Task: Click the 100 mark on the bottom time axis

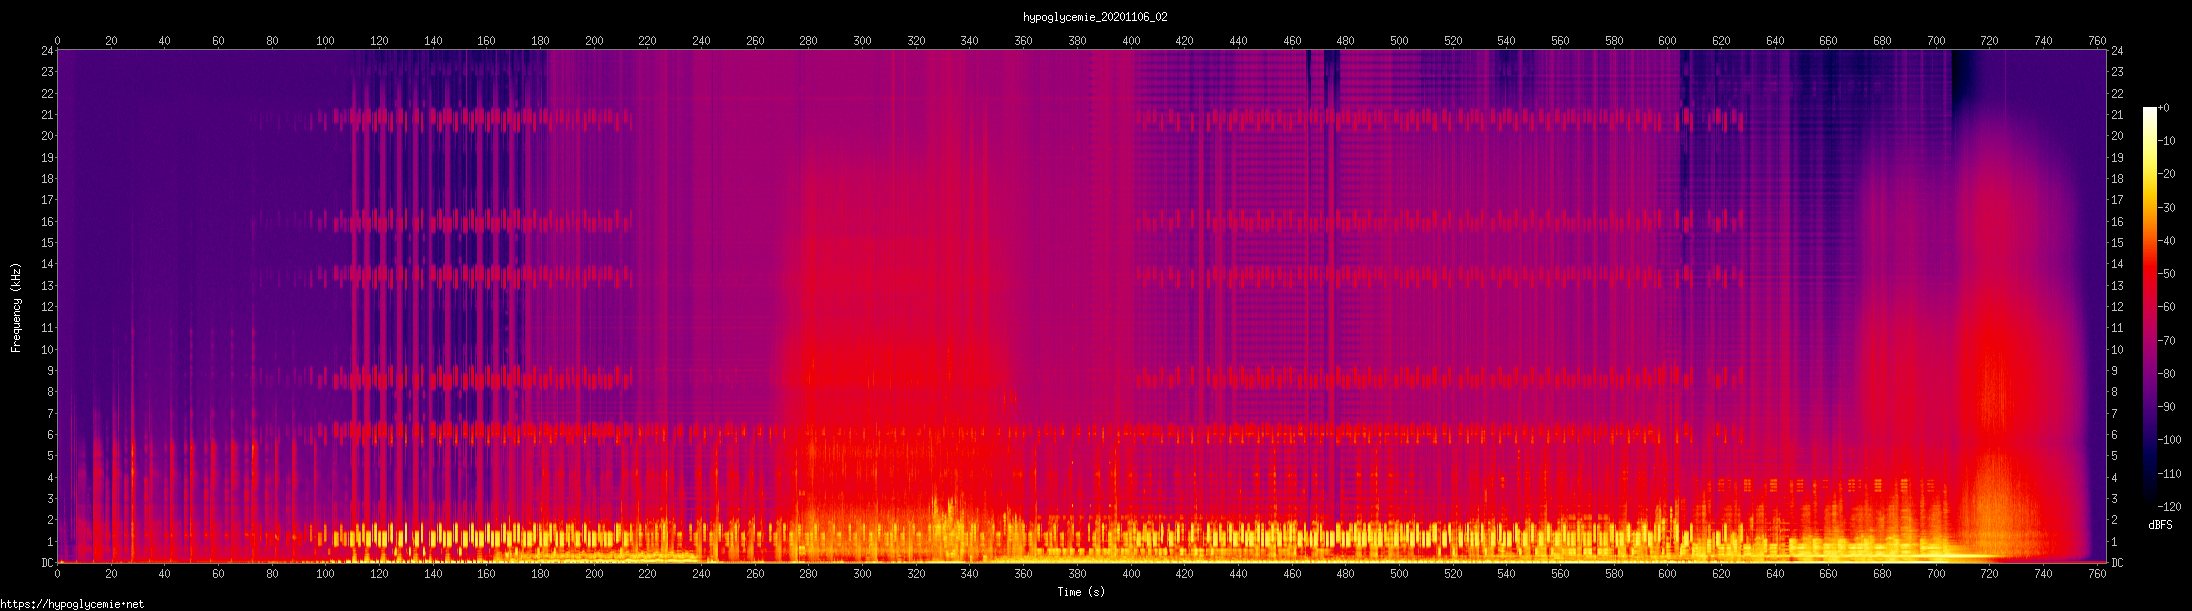Action: click(325, 573)
